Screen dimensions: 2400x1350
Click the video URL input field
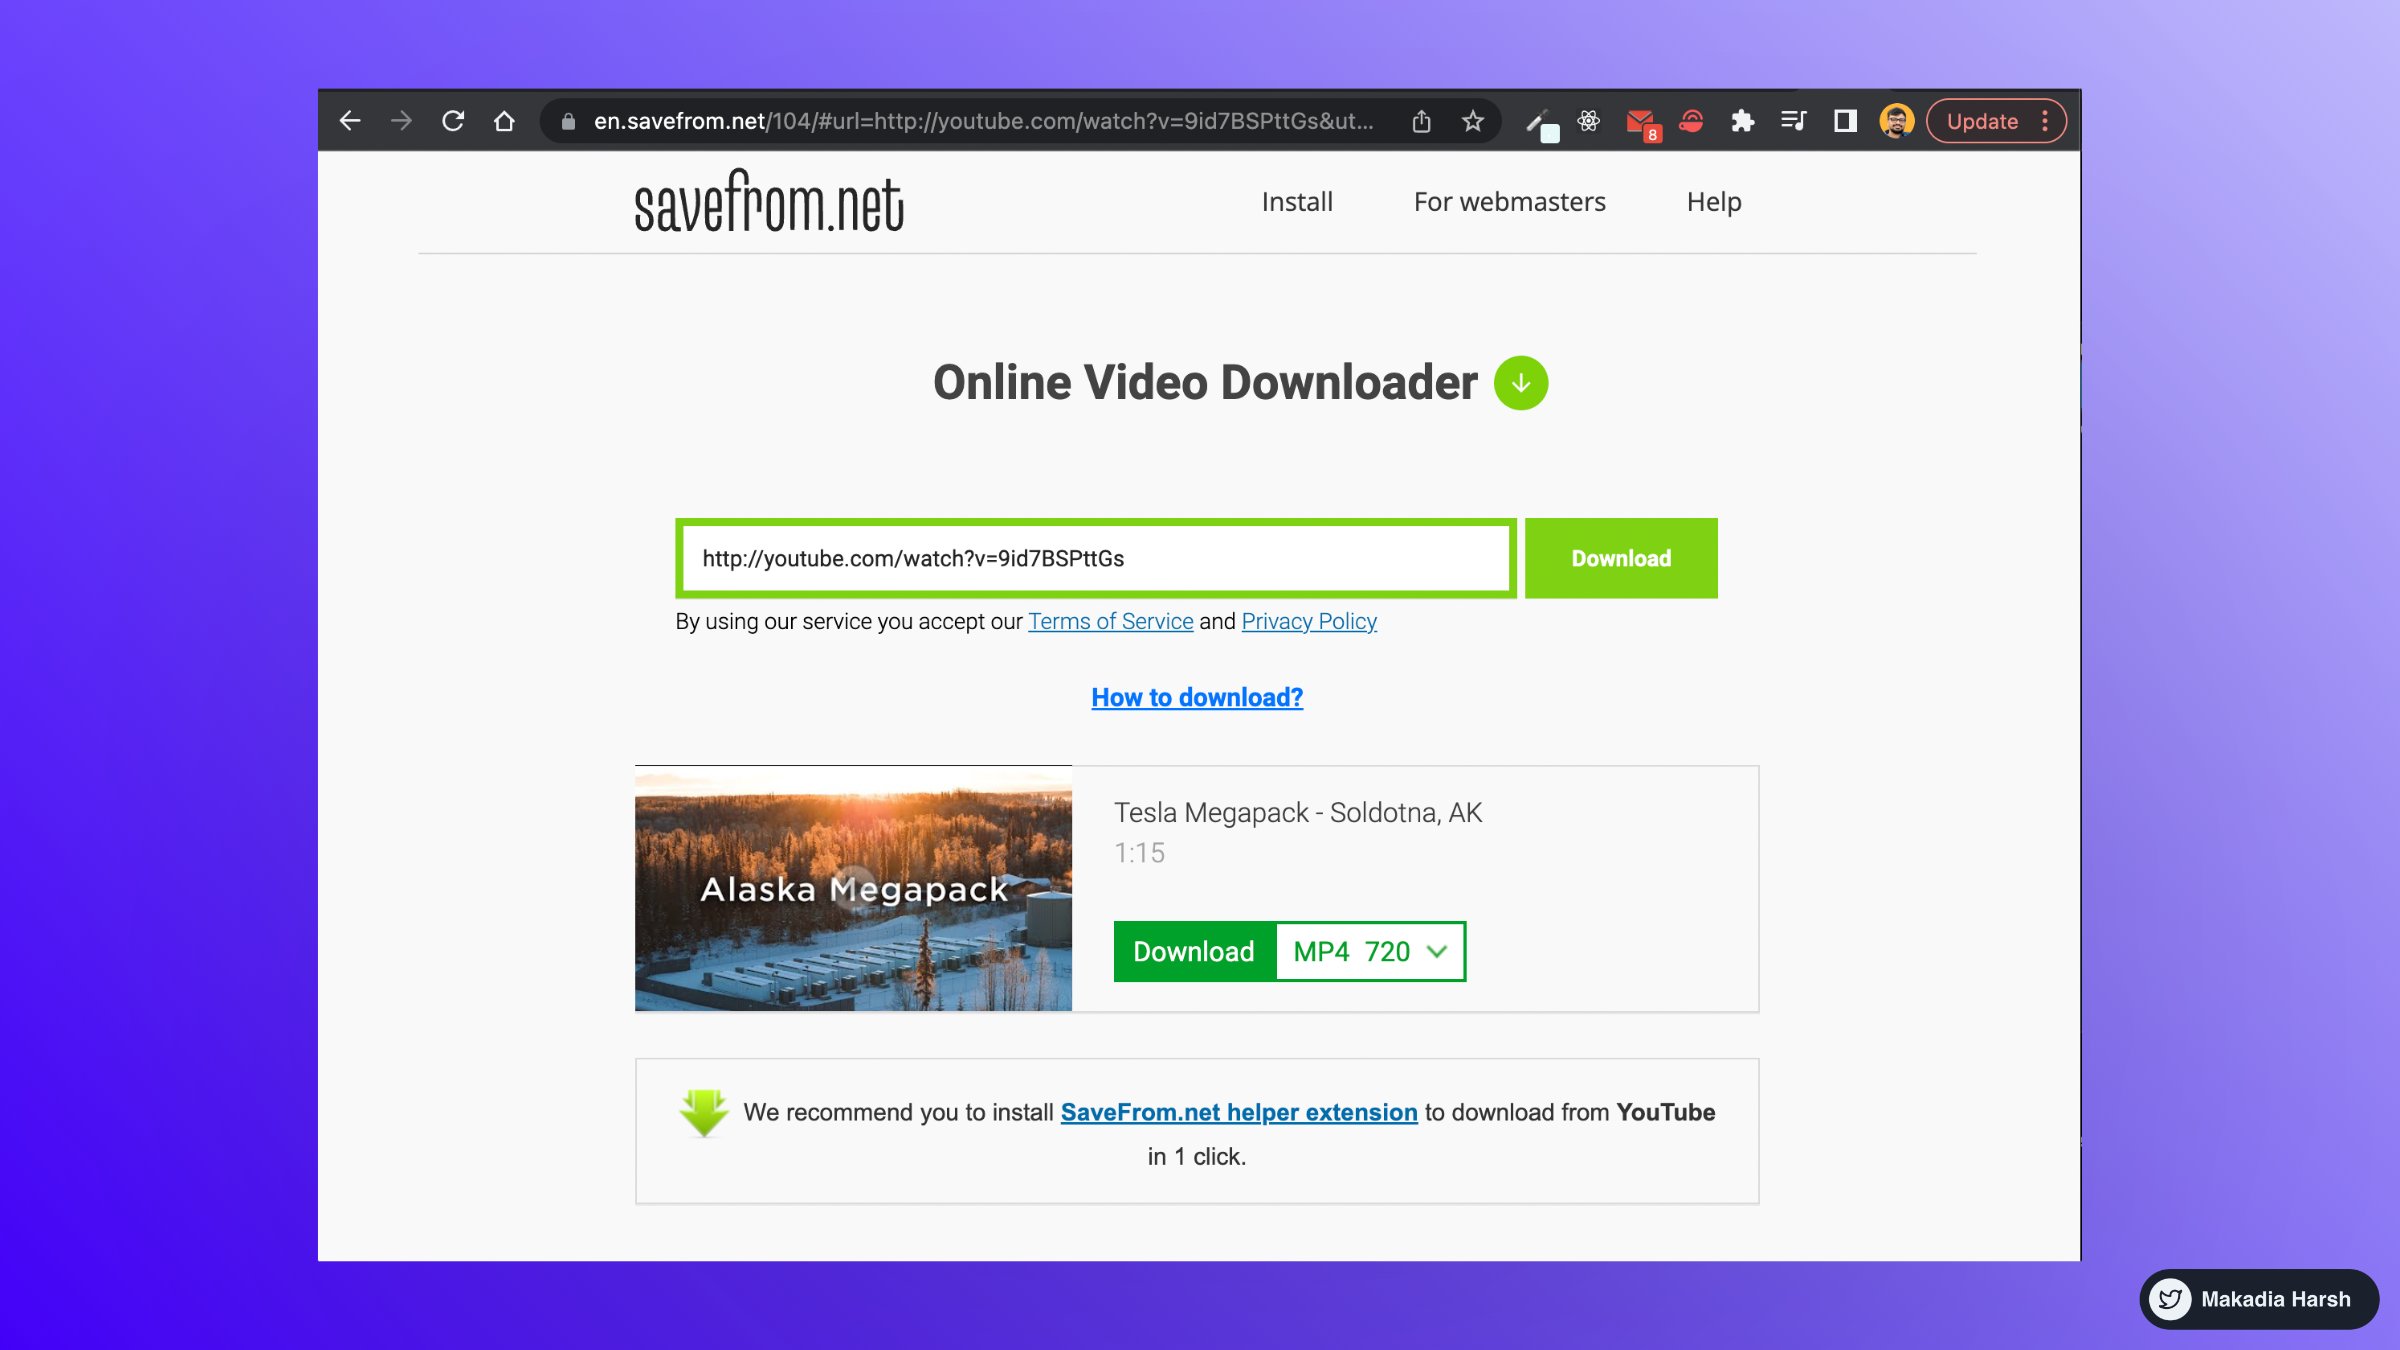click(1096, 558)
